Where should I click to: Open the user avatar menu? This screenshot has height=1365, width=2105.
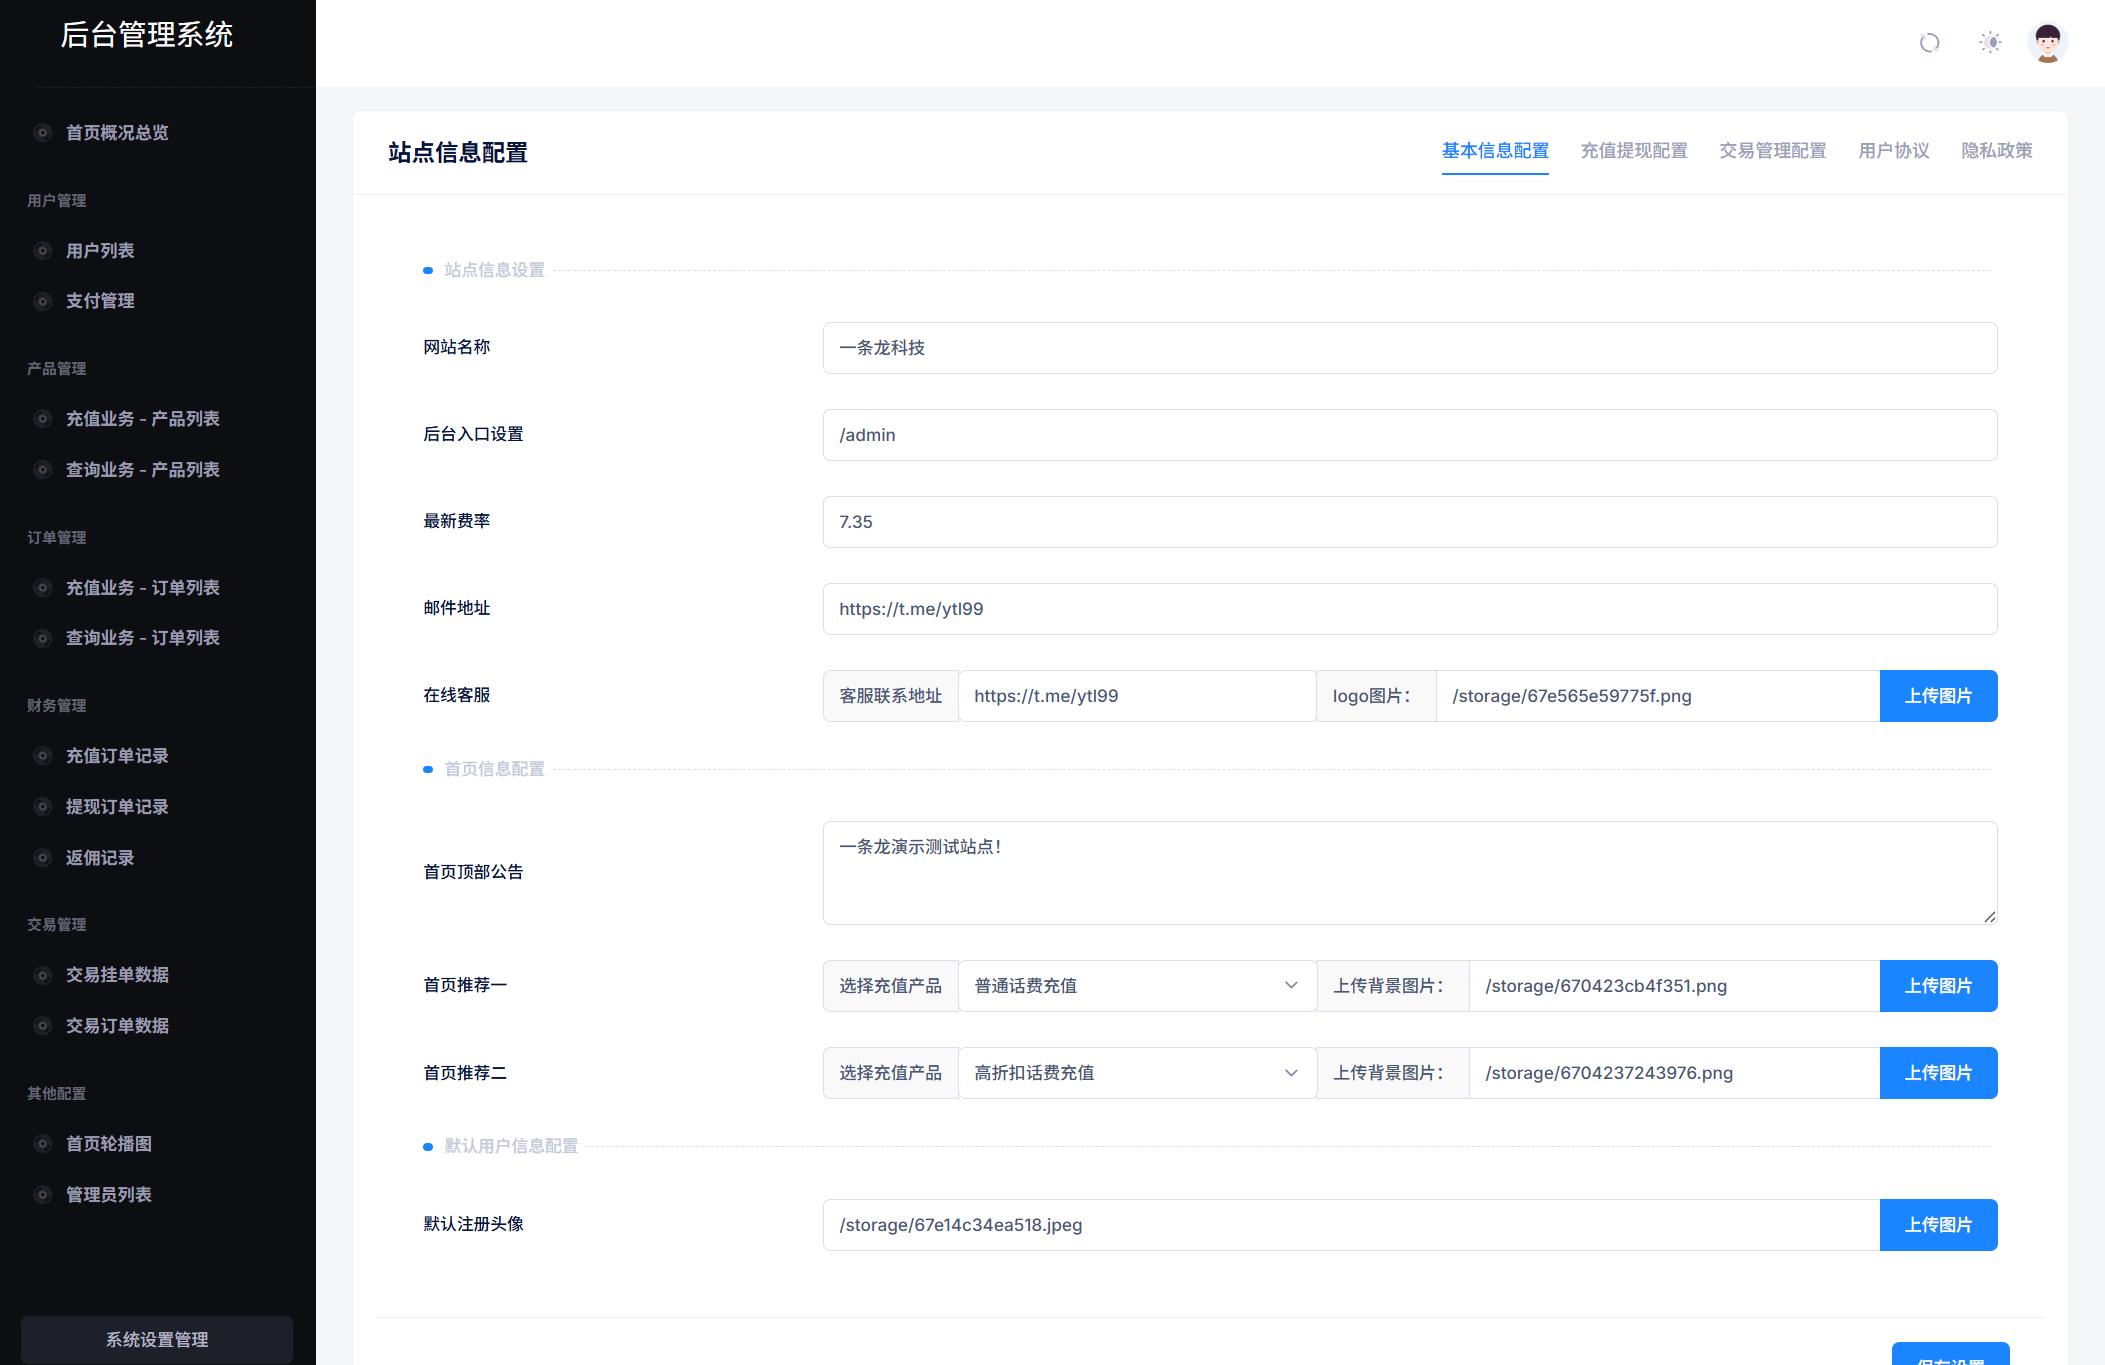pyautogui.click(x=2047, y=43)
